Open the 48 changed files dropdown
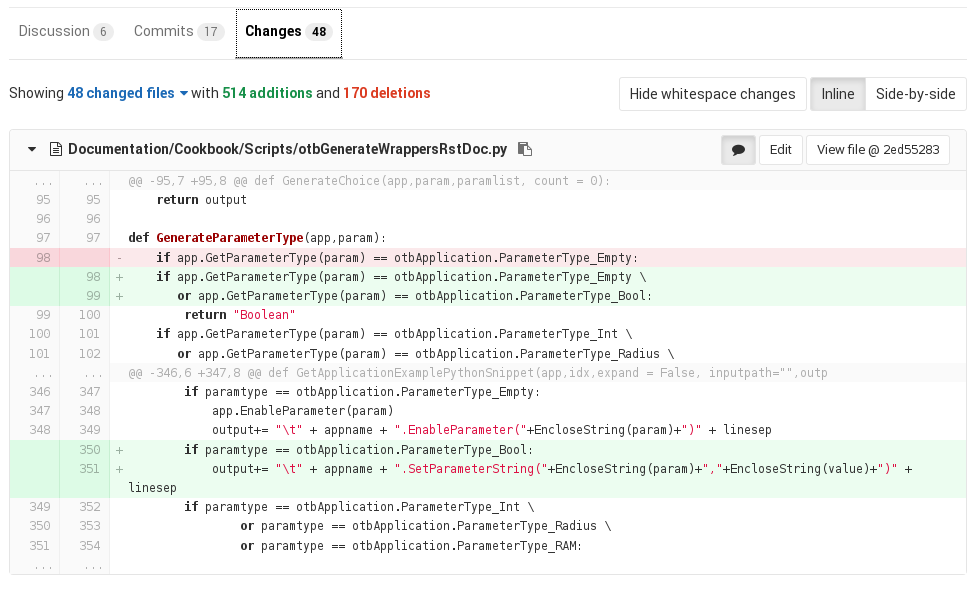 (x=128, y=93)
